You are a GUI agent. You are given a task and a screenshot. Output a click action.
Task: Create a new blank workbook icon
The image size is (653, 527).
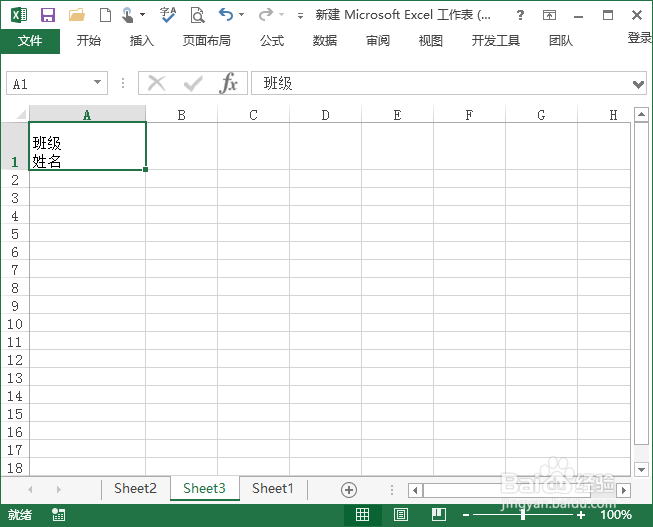point(105,15)
